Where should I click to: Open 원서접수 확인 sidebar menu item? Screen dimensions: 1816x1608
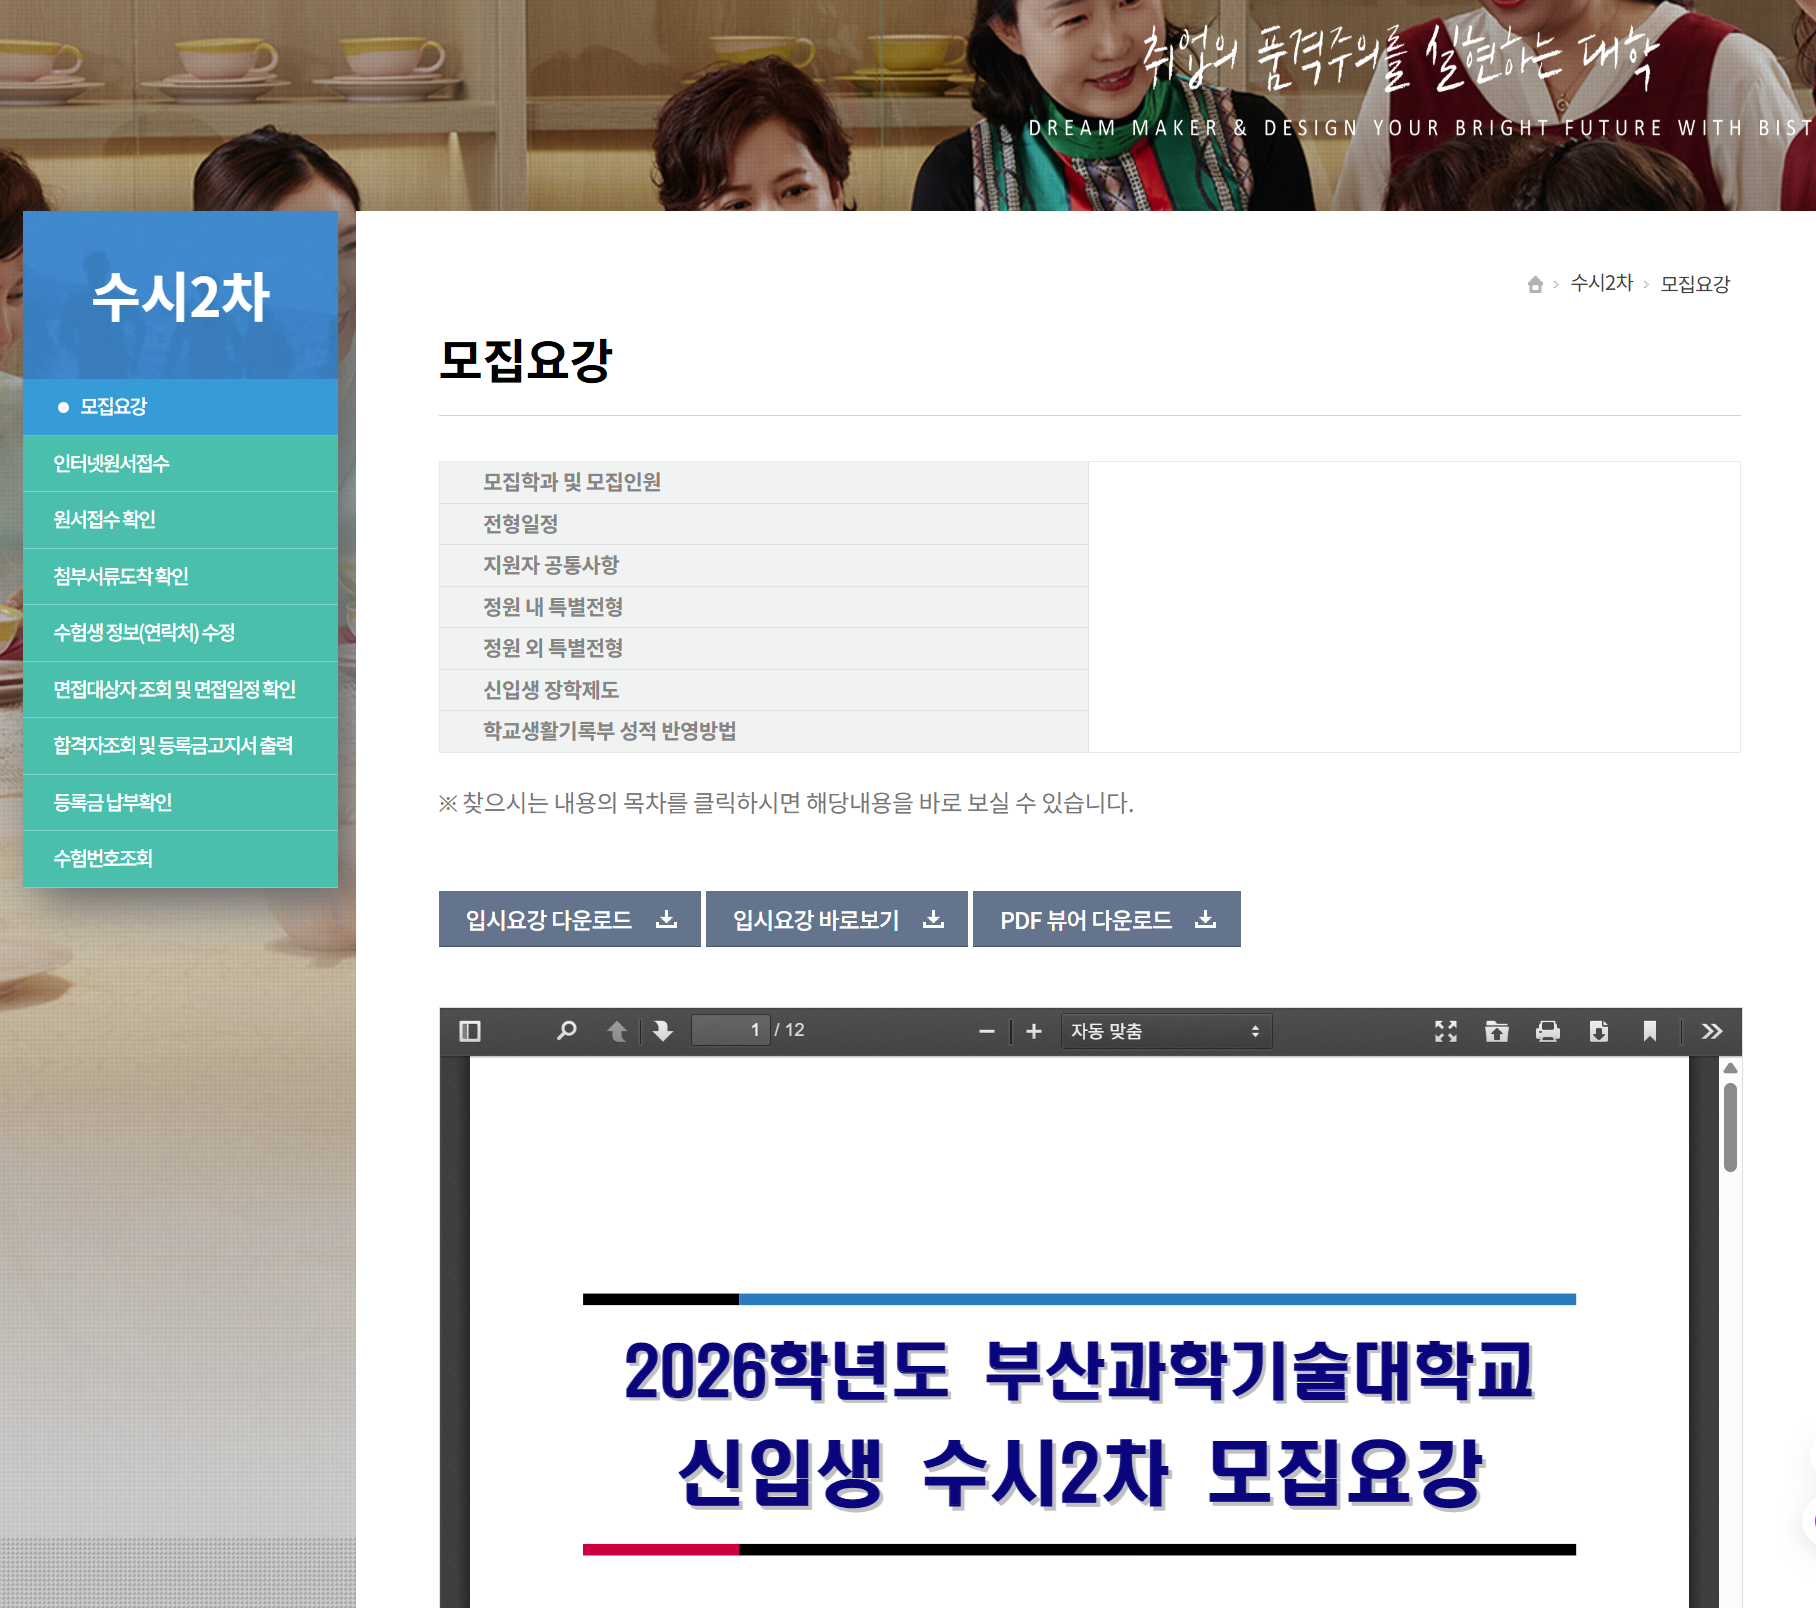180,520
